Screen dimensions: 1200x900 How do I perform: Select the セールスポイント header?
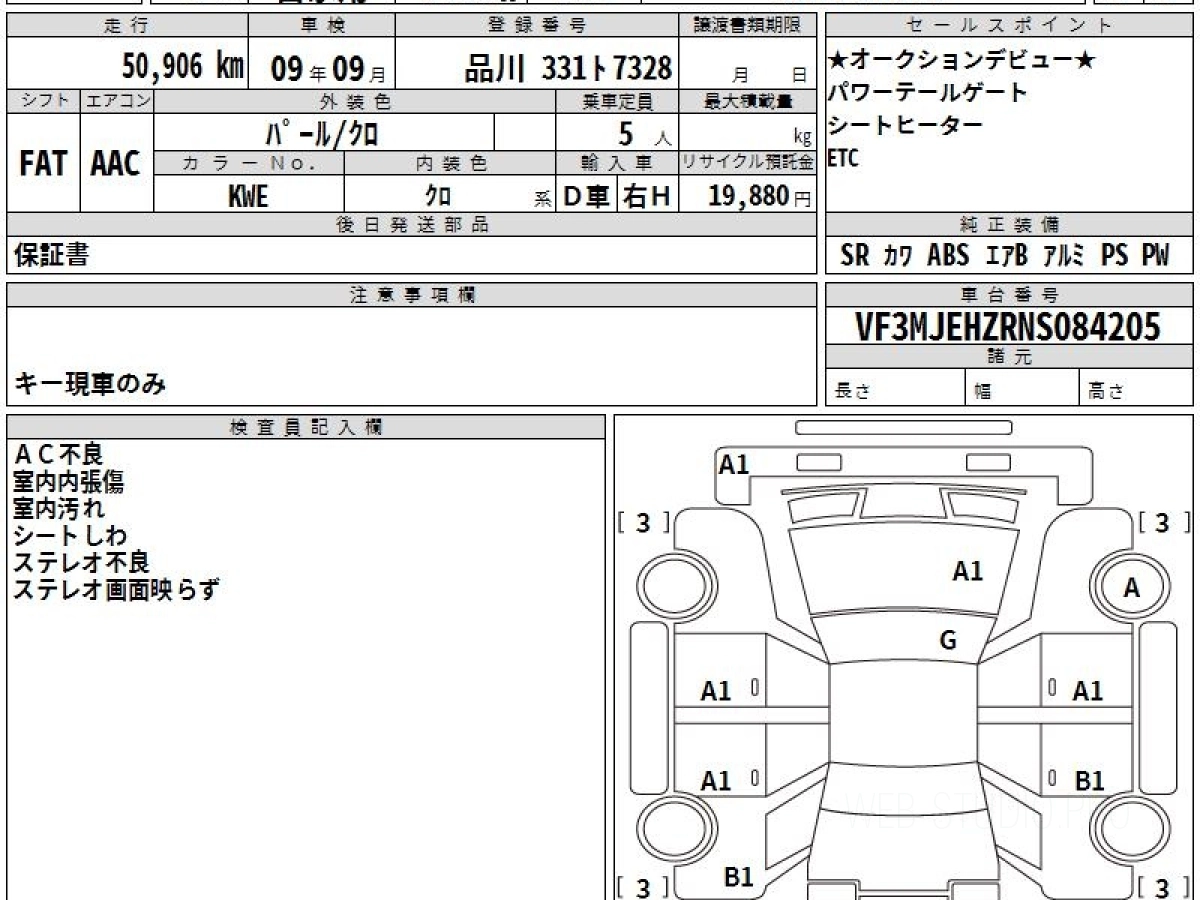(1009, 26)
